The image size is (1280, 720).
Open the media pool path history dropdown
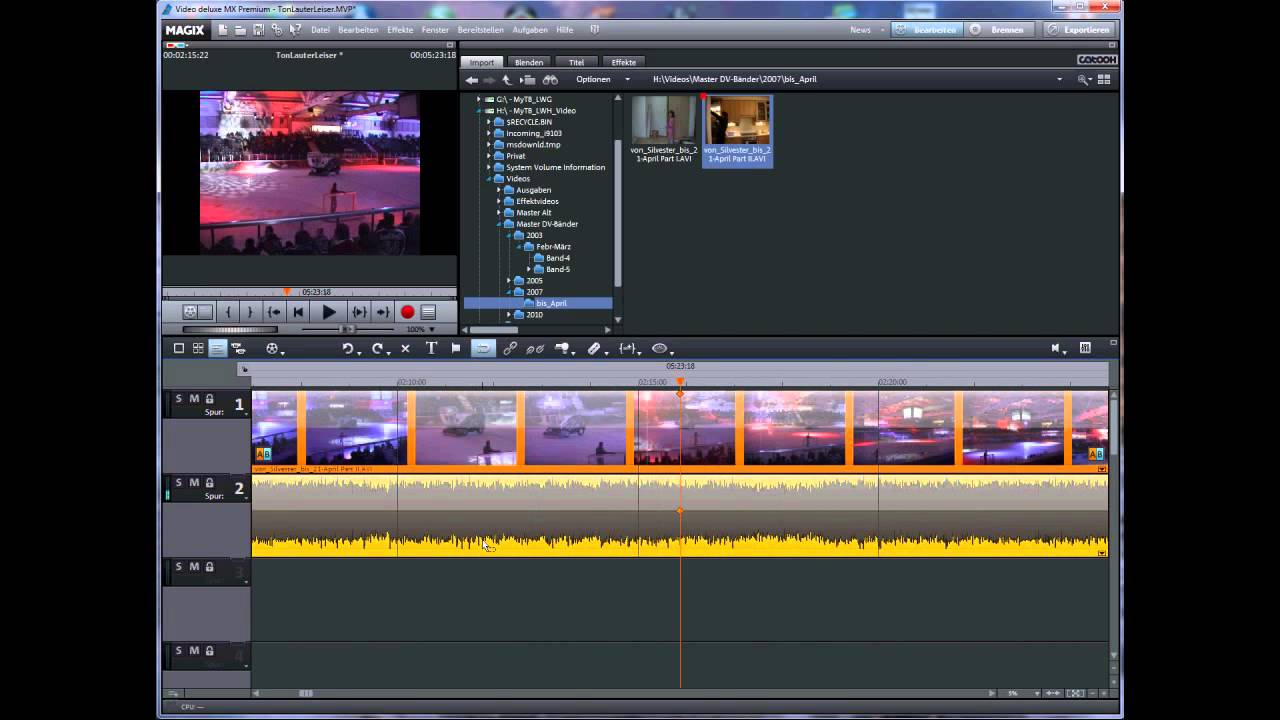[x=1059, y=79]
